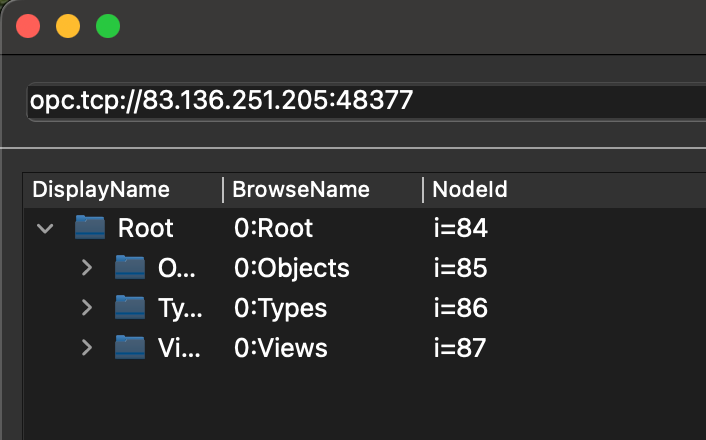The height and width of the screenshot is (440, 706).
Task: Select the i=84 node id cell
Action: click(x=461, y=228)
